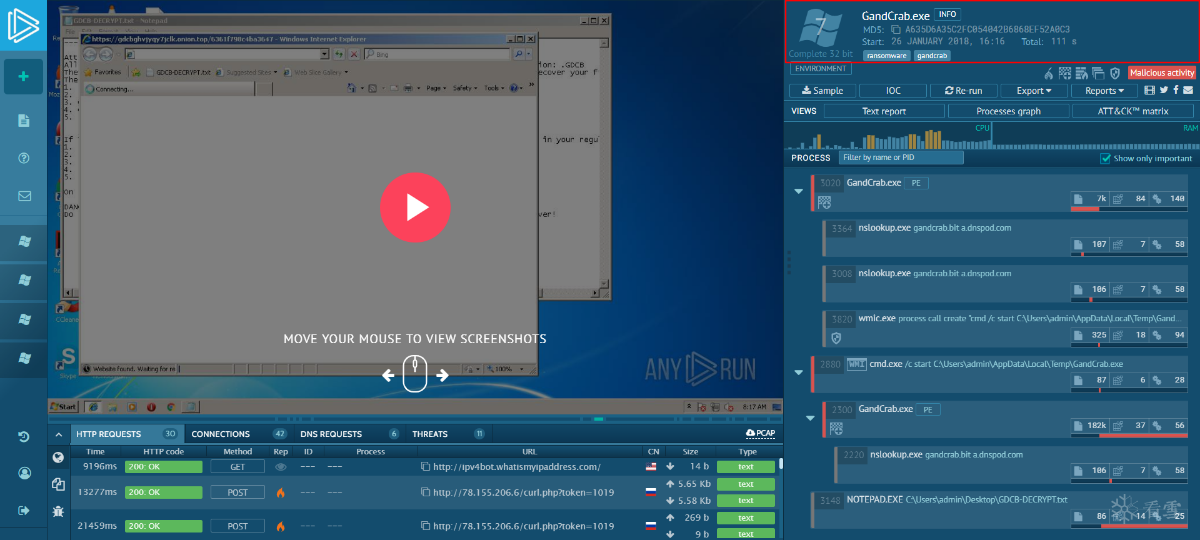The width and height of the screenshot is (1200, 540).
Task: Toggle the Show only important checkbox
Action: tap(1106, 158)
